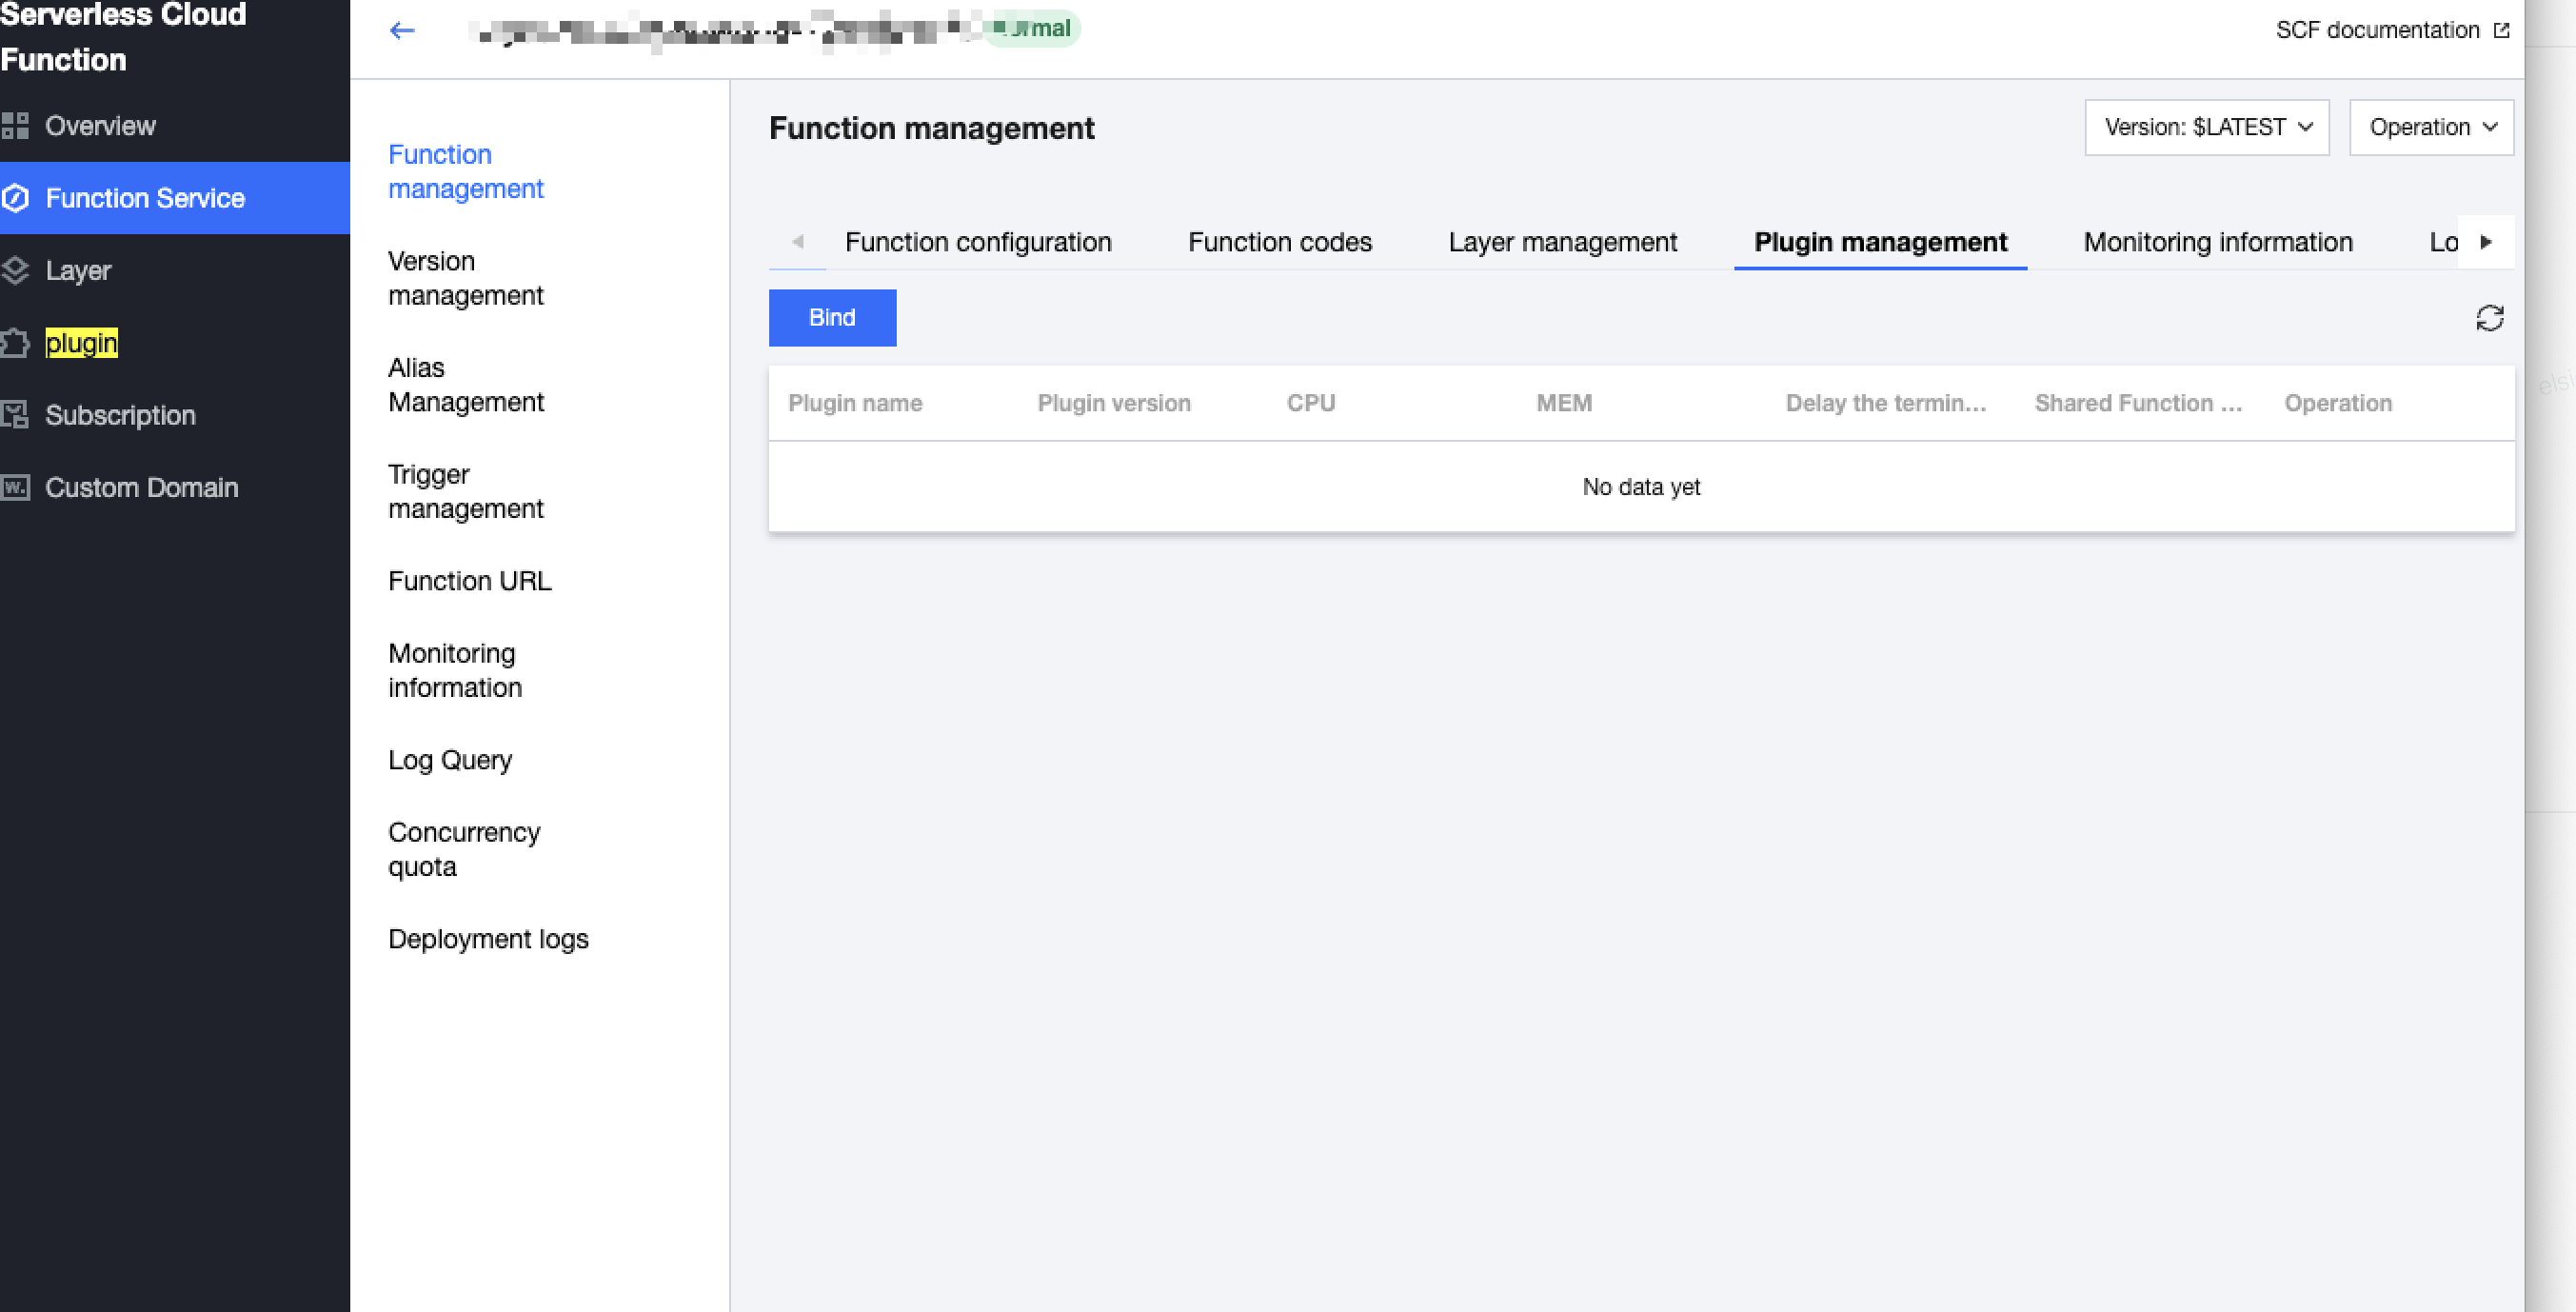2576x1312 pixels.
Task: Open Deployment logs page
Action: pyautogui.click(x=488, y=939)
